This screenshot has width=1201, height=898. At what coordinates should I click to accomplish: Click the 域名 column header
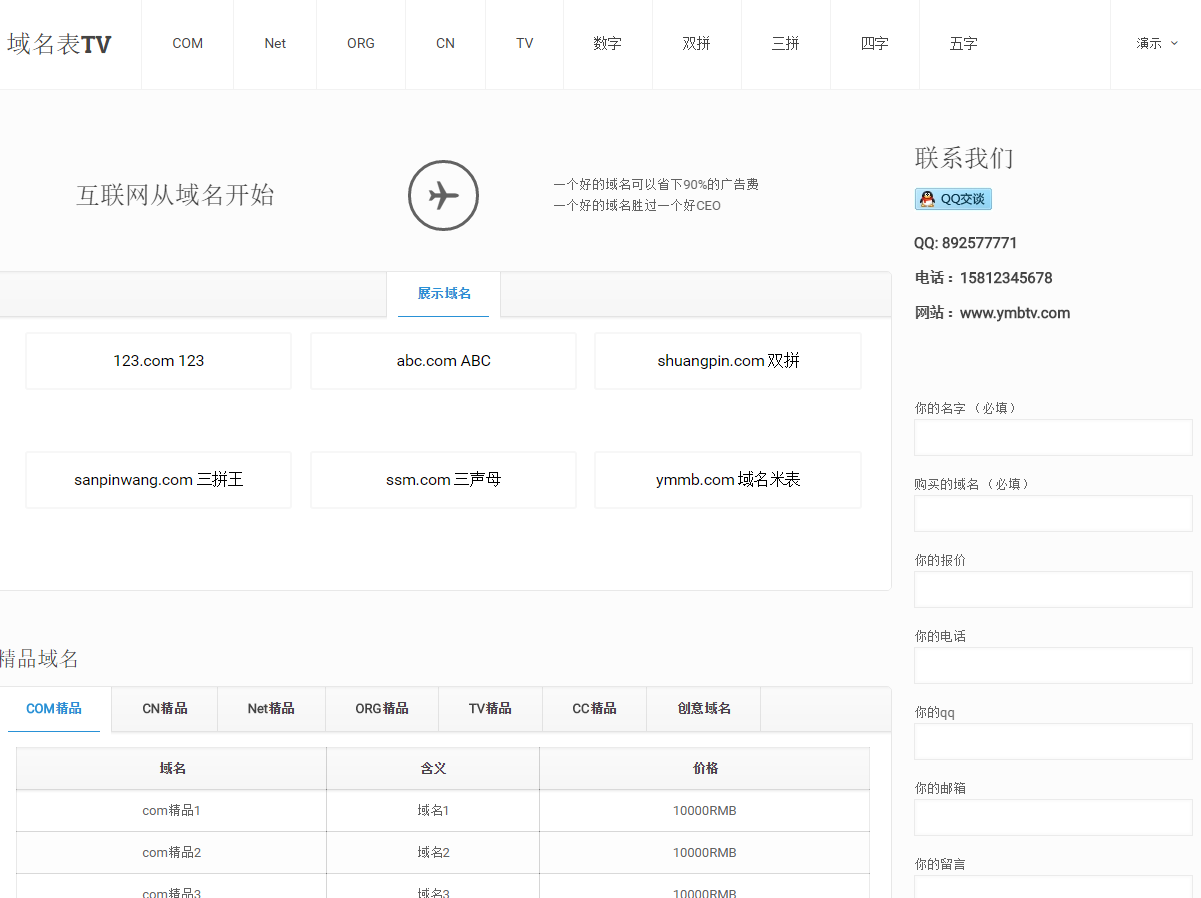pos(172,769)
